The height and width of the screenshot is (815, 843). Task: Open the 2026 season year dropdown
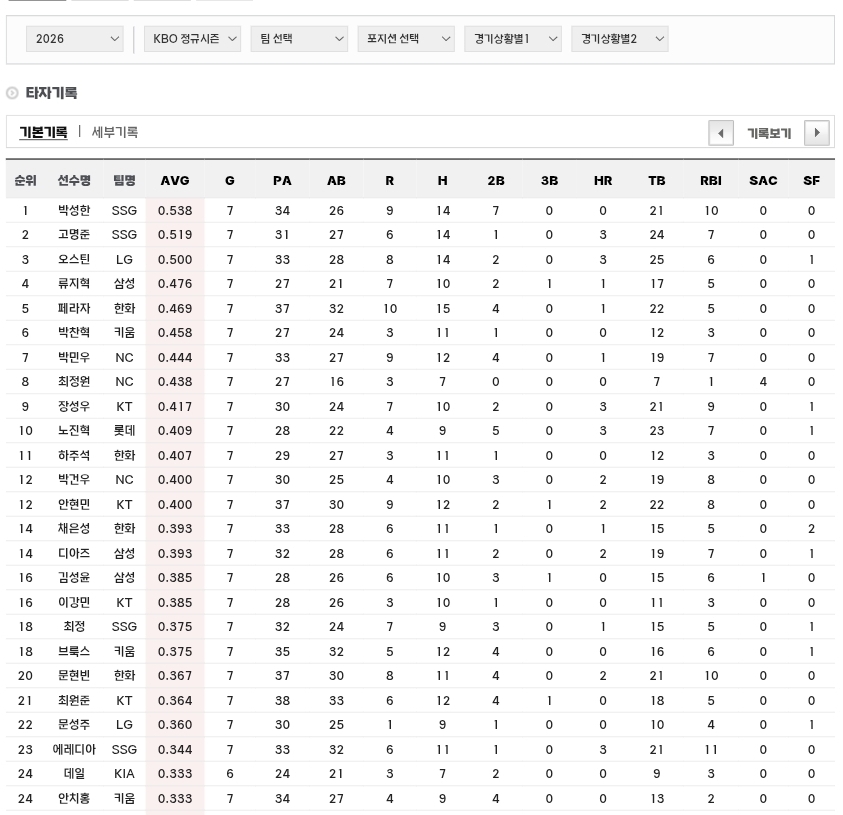click(75, 39)
